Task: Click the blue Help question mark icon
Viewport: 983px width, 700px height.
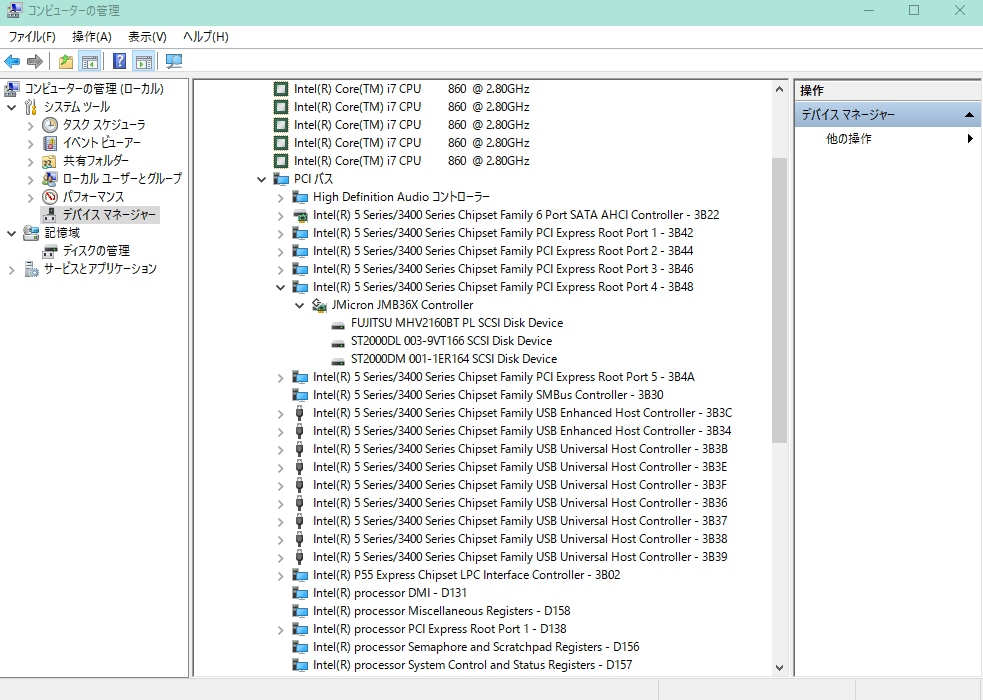Action: 119,62
